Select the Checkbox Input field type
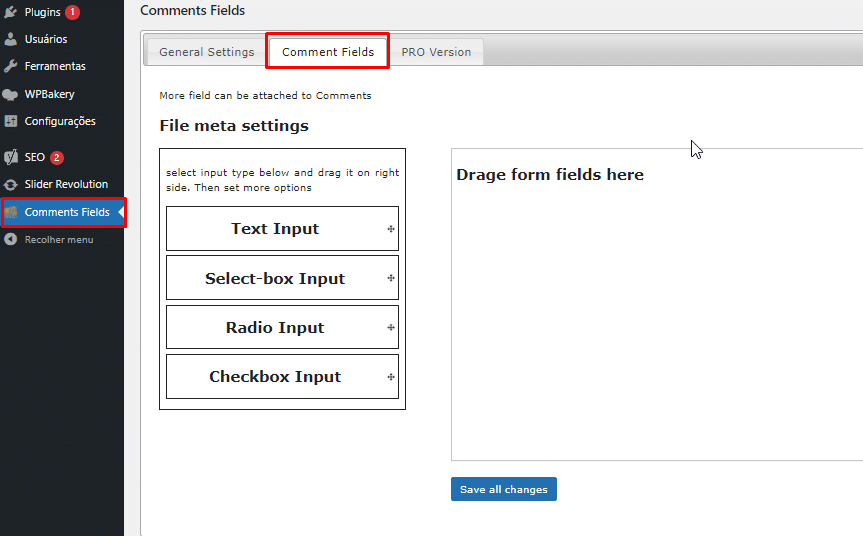 [x=282, y=376]
